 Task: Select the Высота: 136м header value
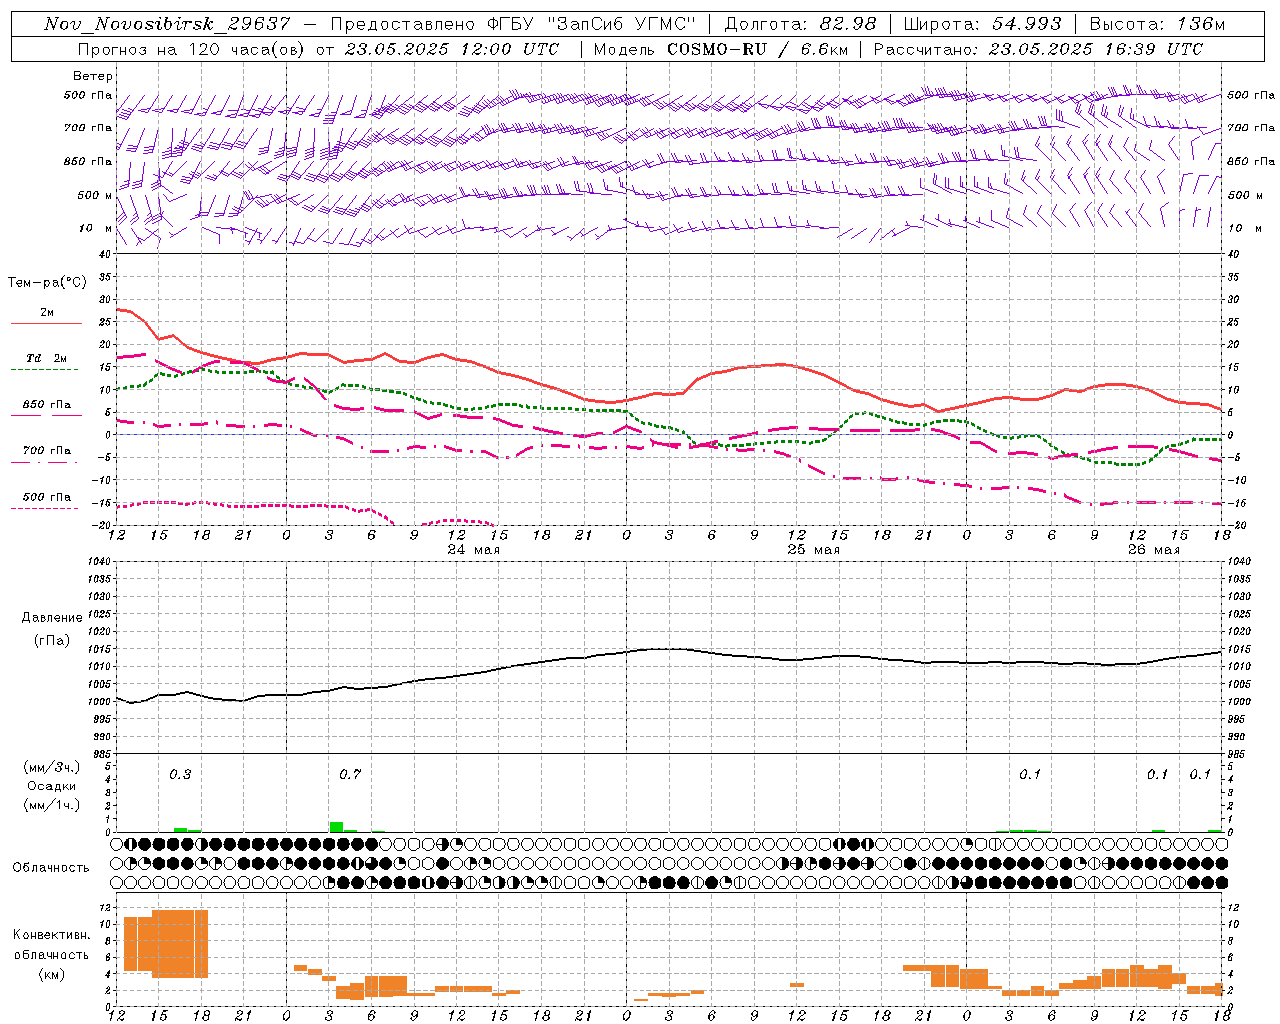click(x=1156, y=24)
